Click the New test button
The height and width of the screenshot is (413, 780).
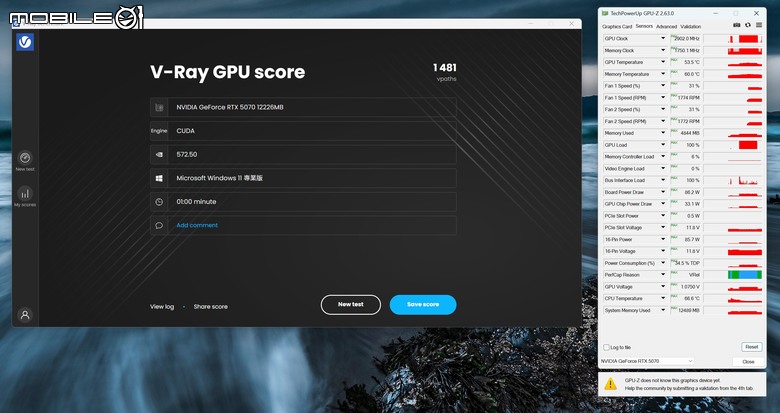coord(351,305)
